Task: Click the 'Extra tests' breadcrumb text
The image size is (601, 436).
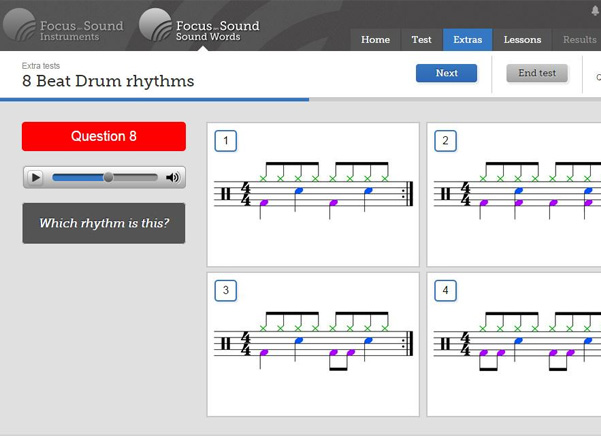Action: [x=41, y=66]
